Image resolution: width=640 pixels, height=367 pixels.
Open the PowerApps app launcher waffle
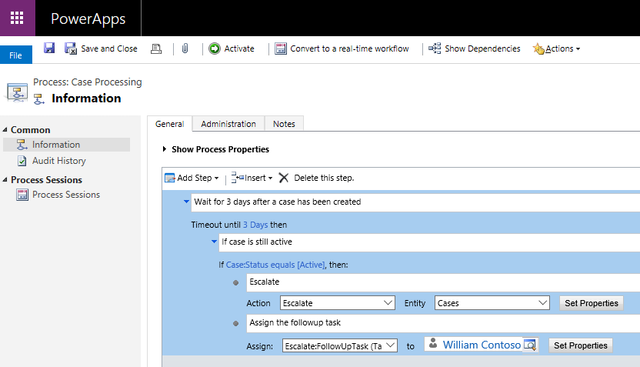(17, 18)
